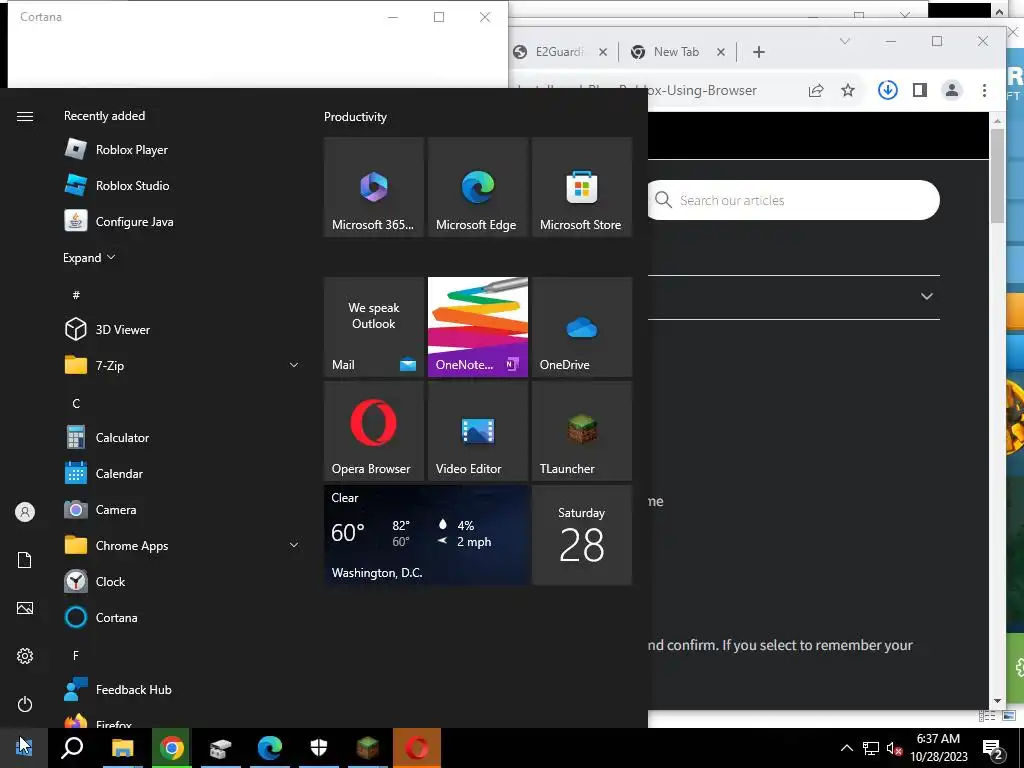Open the OneNote tile
This screenshot has width=1024, height=768.
coord(477,327)
